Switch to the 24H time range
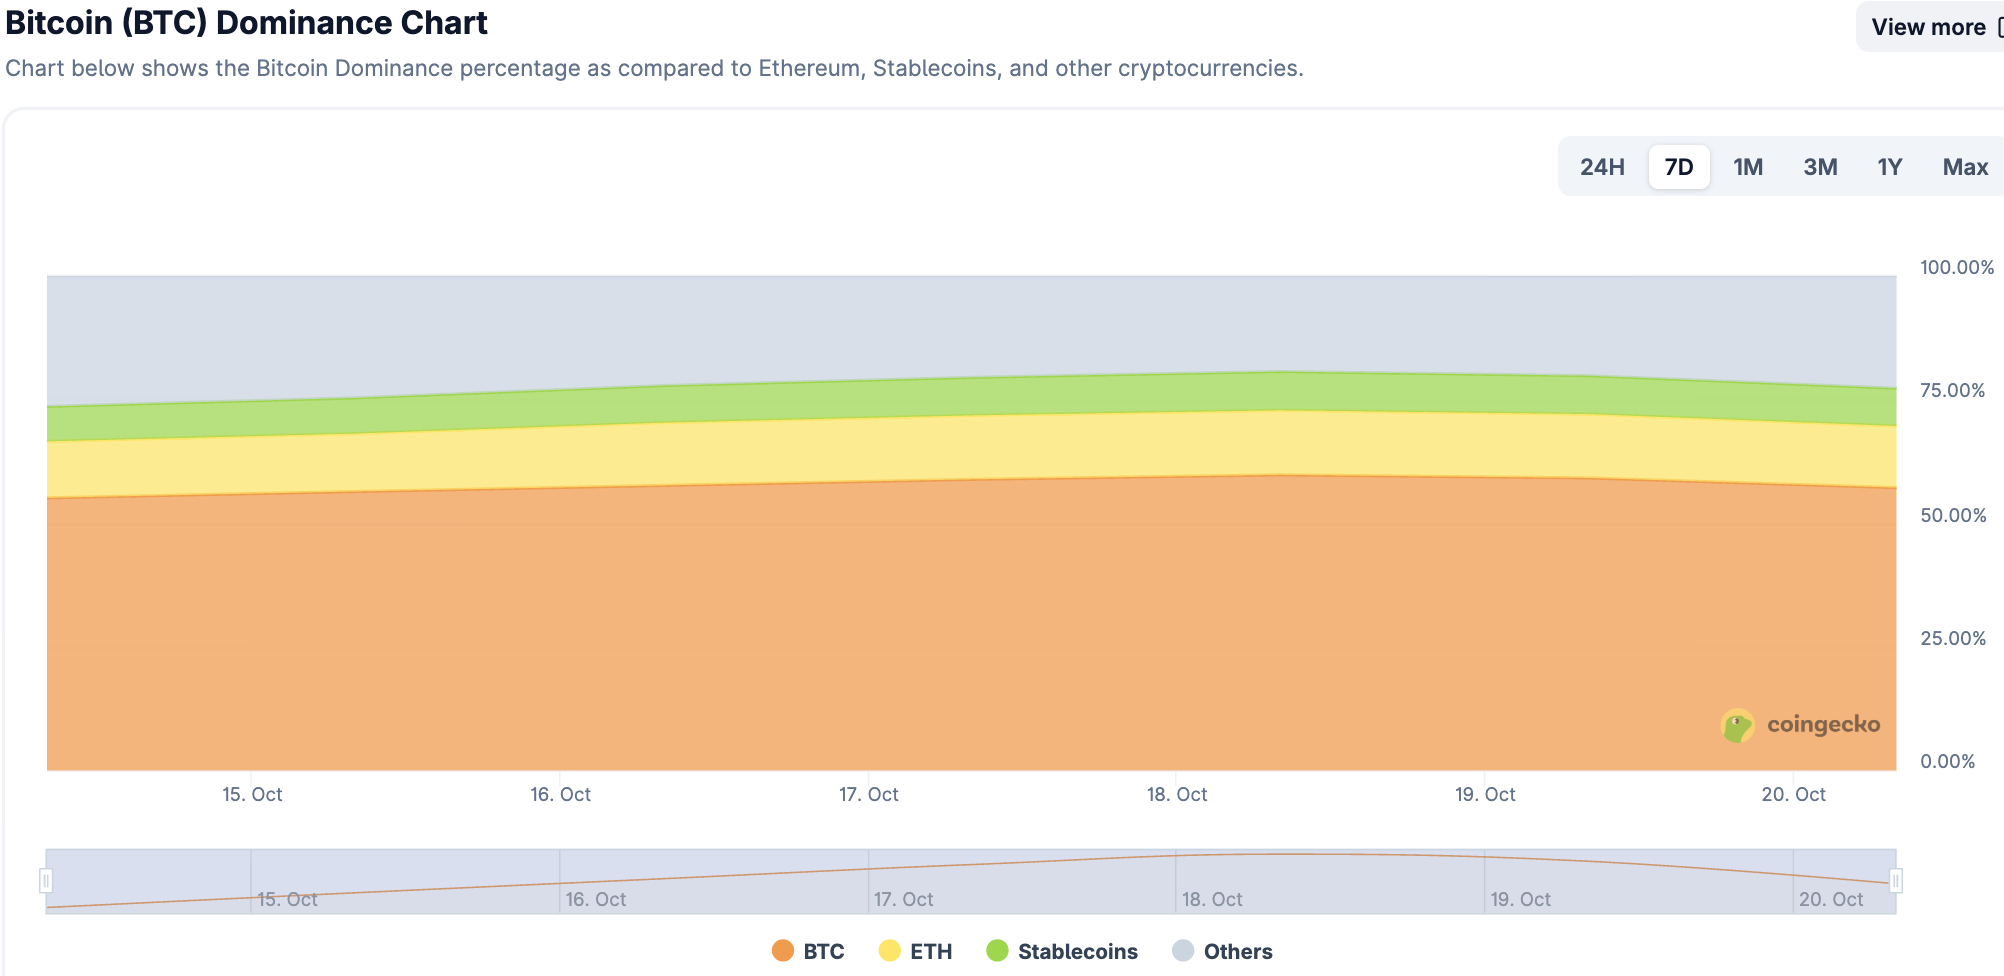The width and height of the screenshot is (2004, 976). point(1601,166)
